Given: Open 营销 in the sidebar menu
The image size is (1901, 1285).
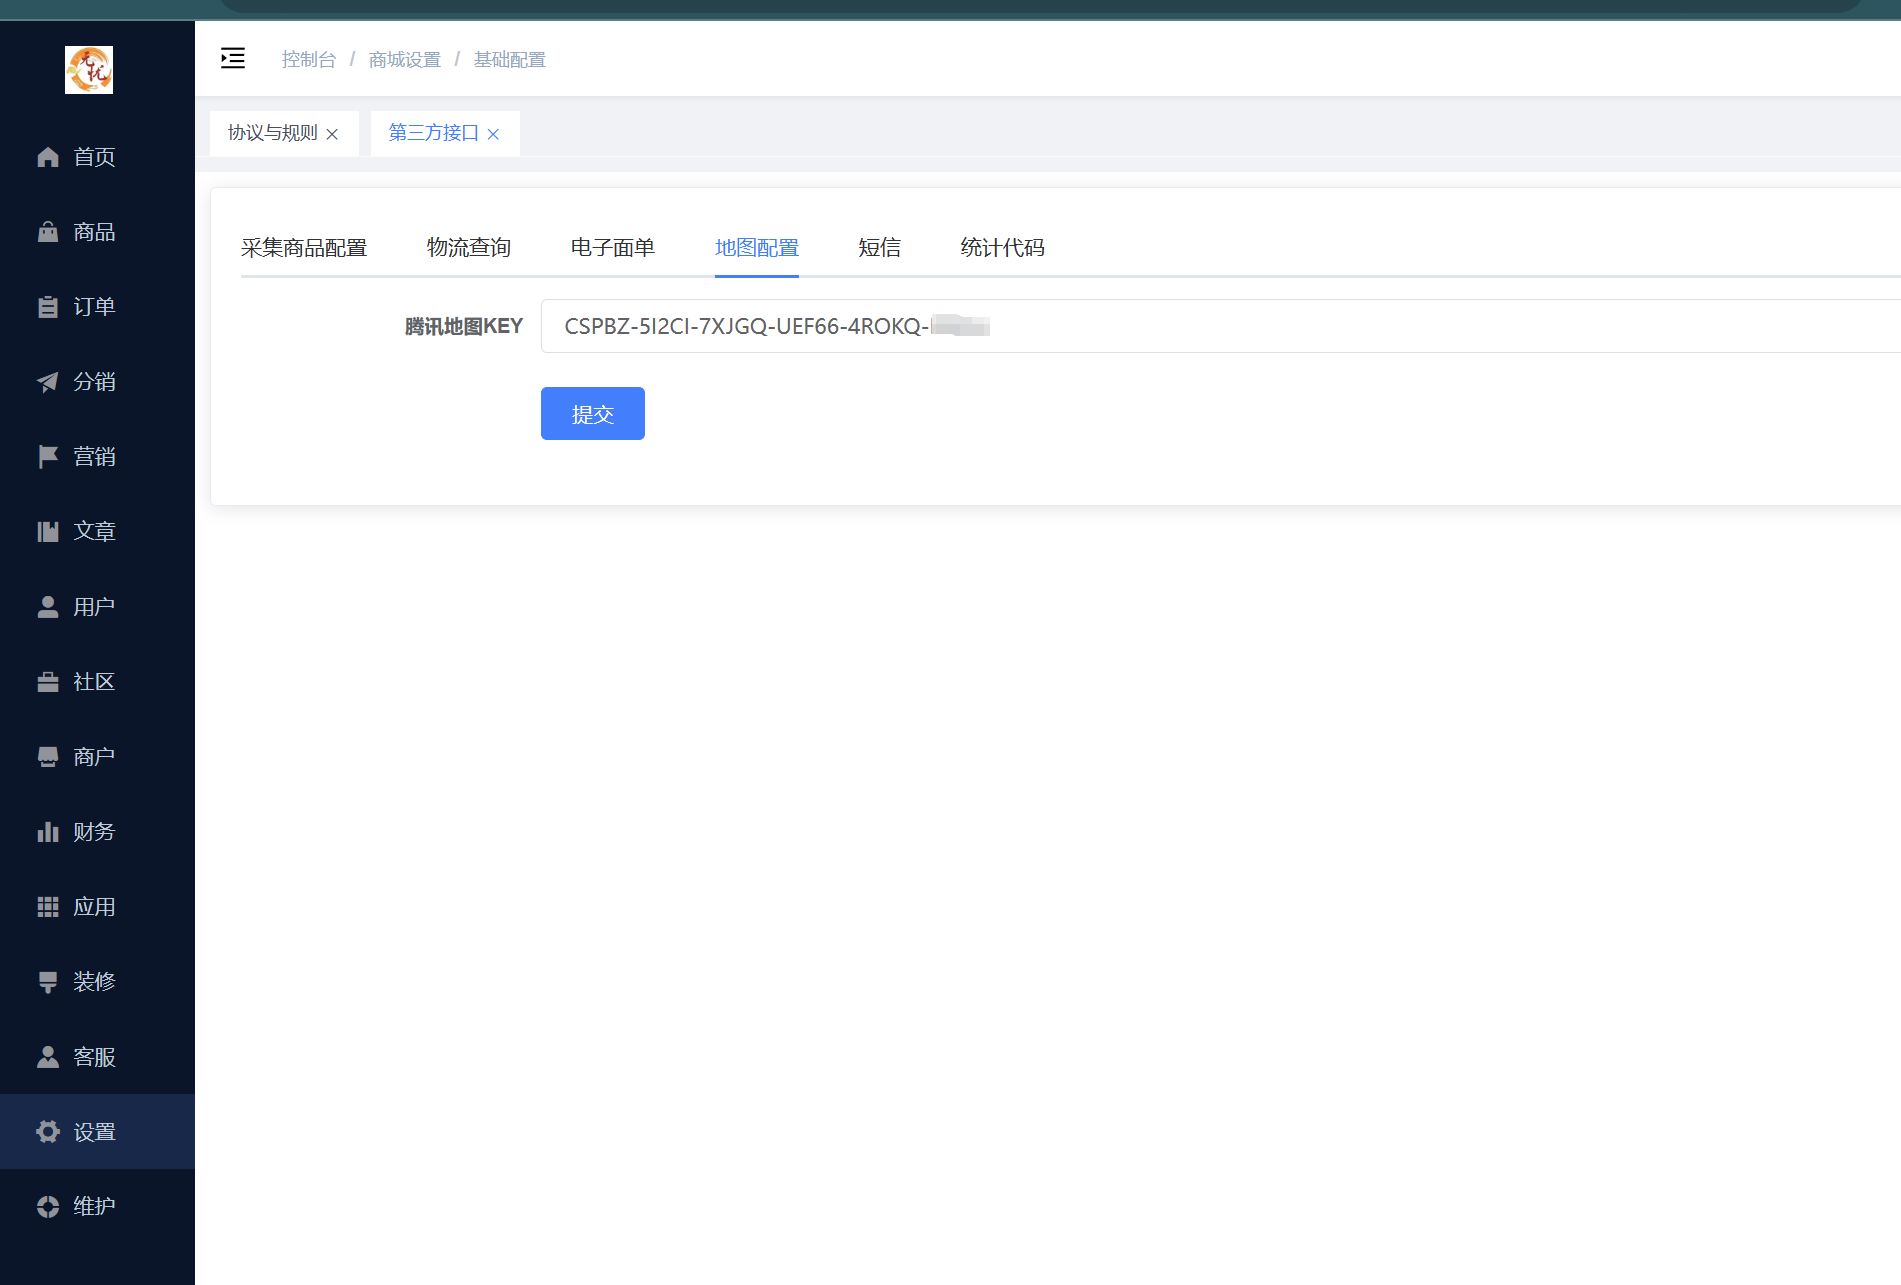Looking at the screenshot, I should pyautogui.click(x=97, y=457).
